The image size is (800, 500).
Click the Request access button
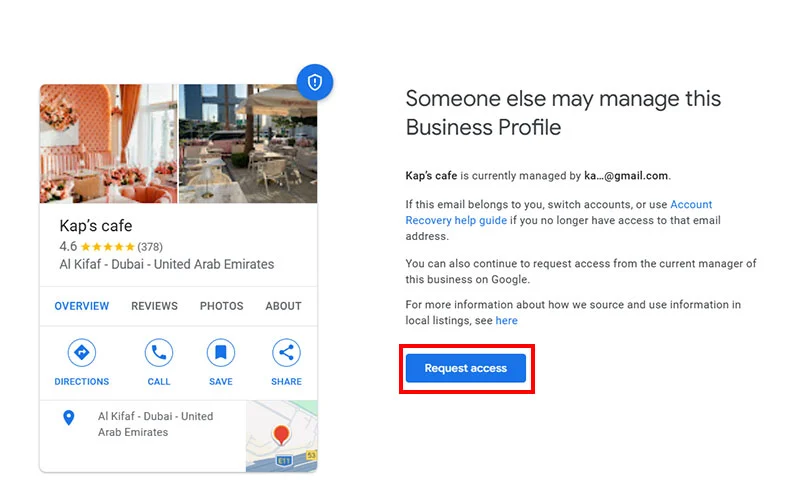tap(465, 368)
